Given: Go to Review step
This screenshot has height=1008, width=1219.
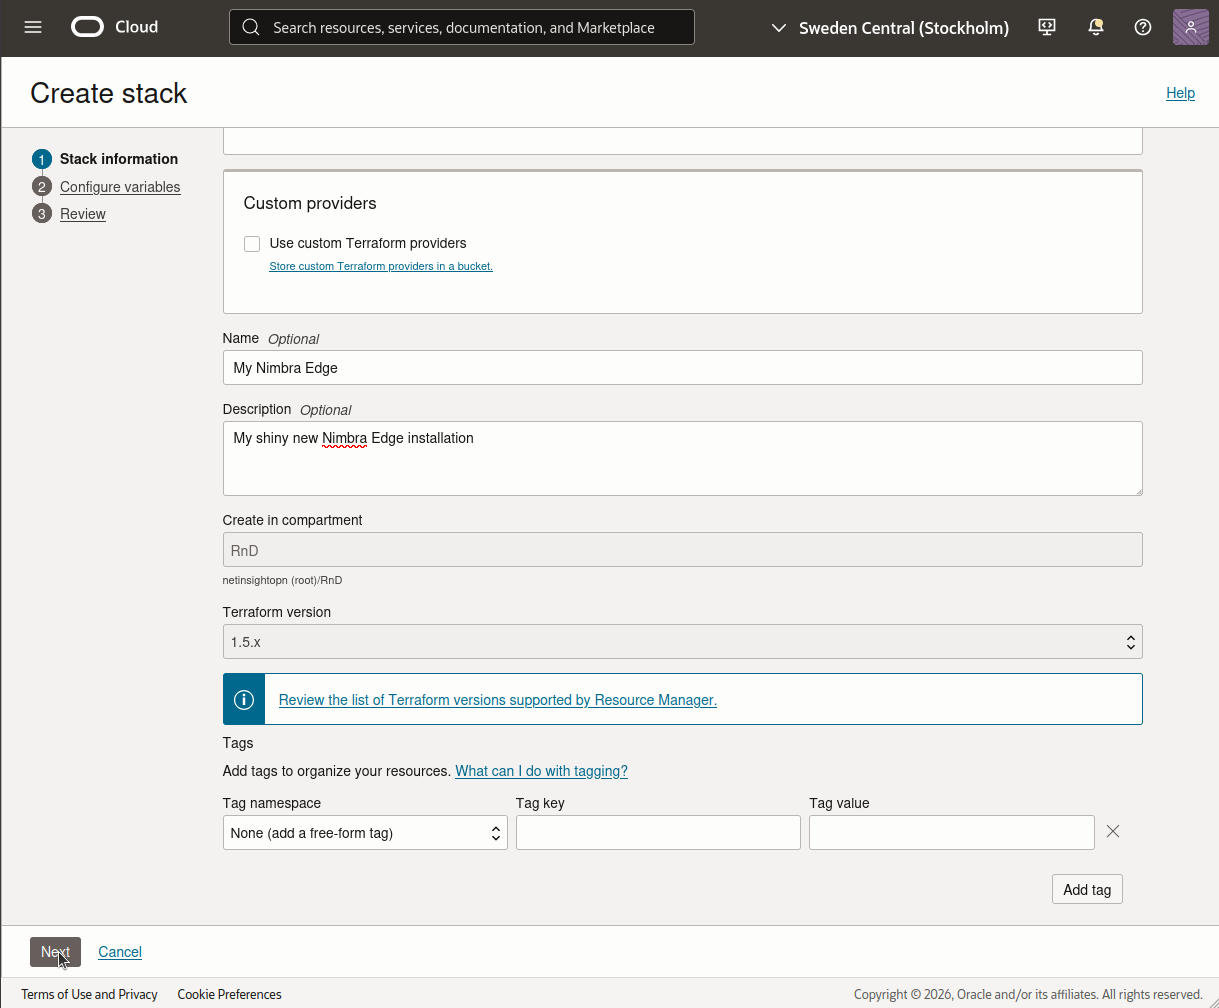Looking at the screenshot, I should coord(83,214).
